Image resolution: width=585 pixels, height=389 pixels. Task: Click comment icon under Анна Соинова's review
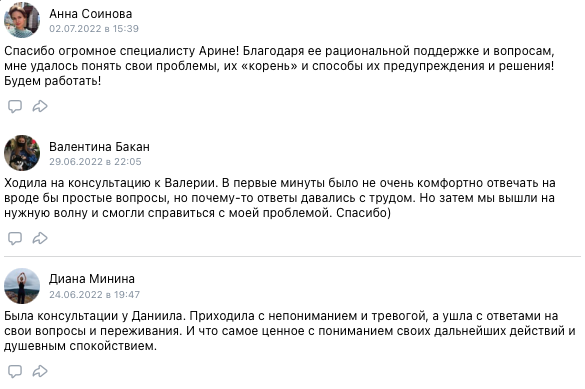coord(15,106)
